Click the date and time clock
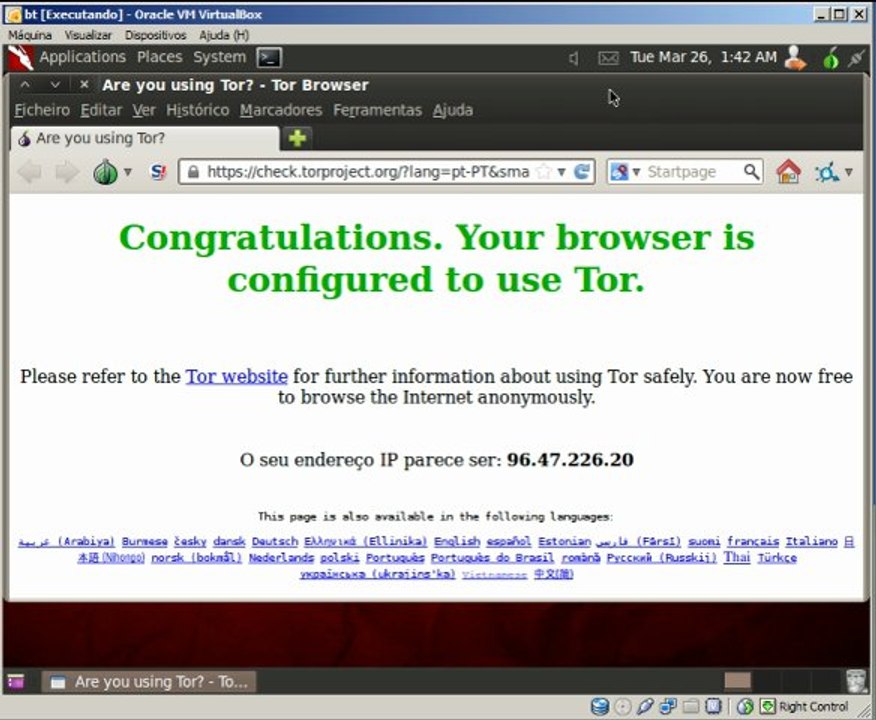 click(703, 57)
